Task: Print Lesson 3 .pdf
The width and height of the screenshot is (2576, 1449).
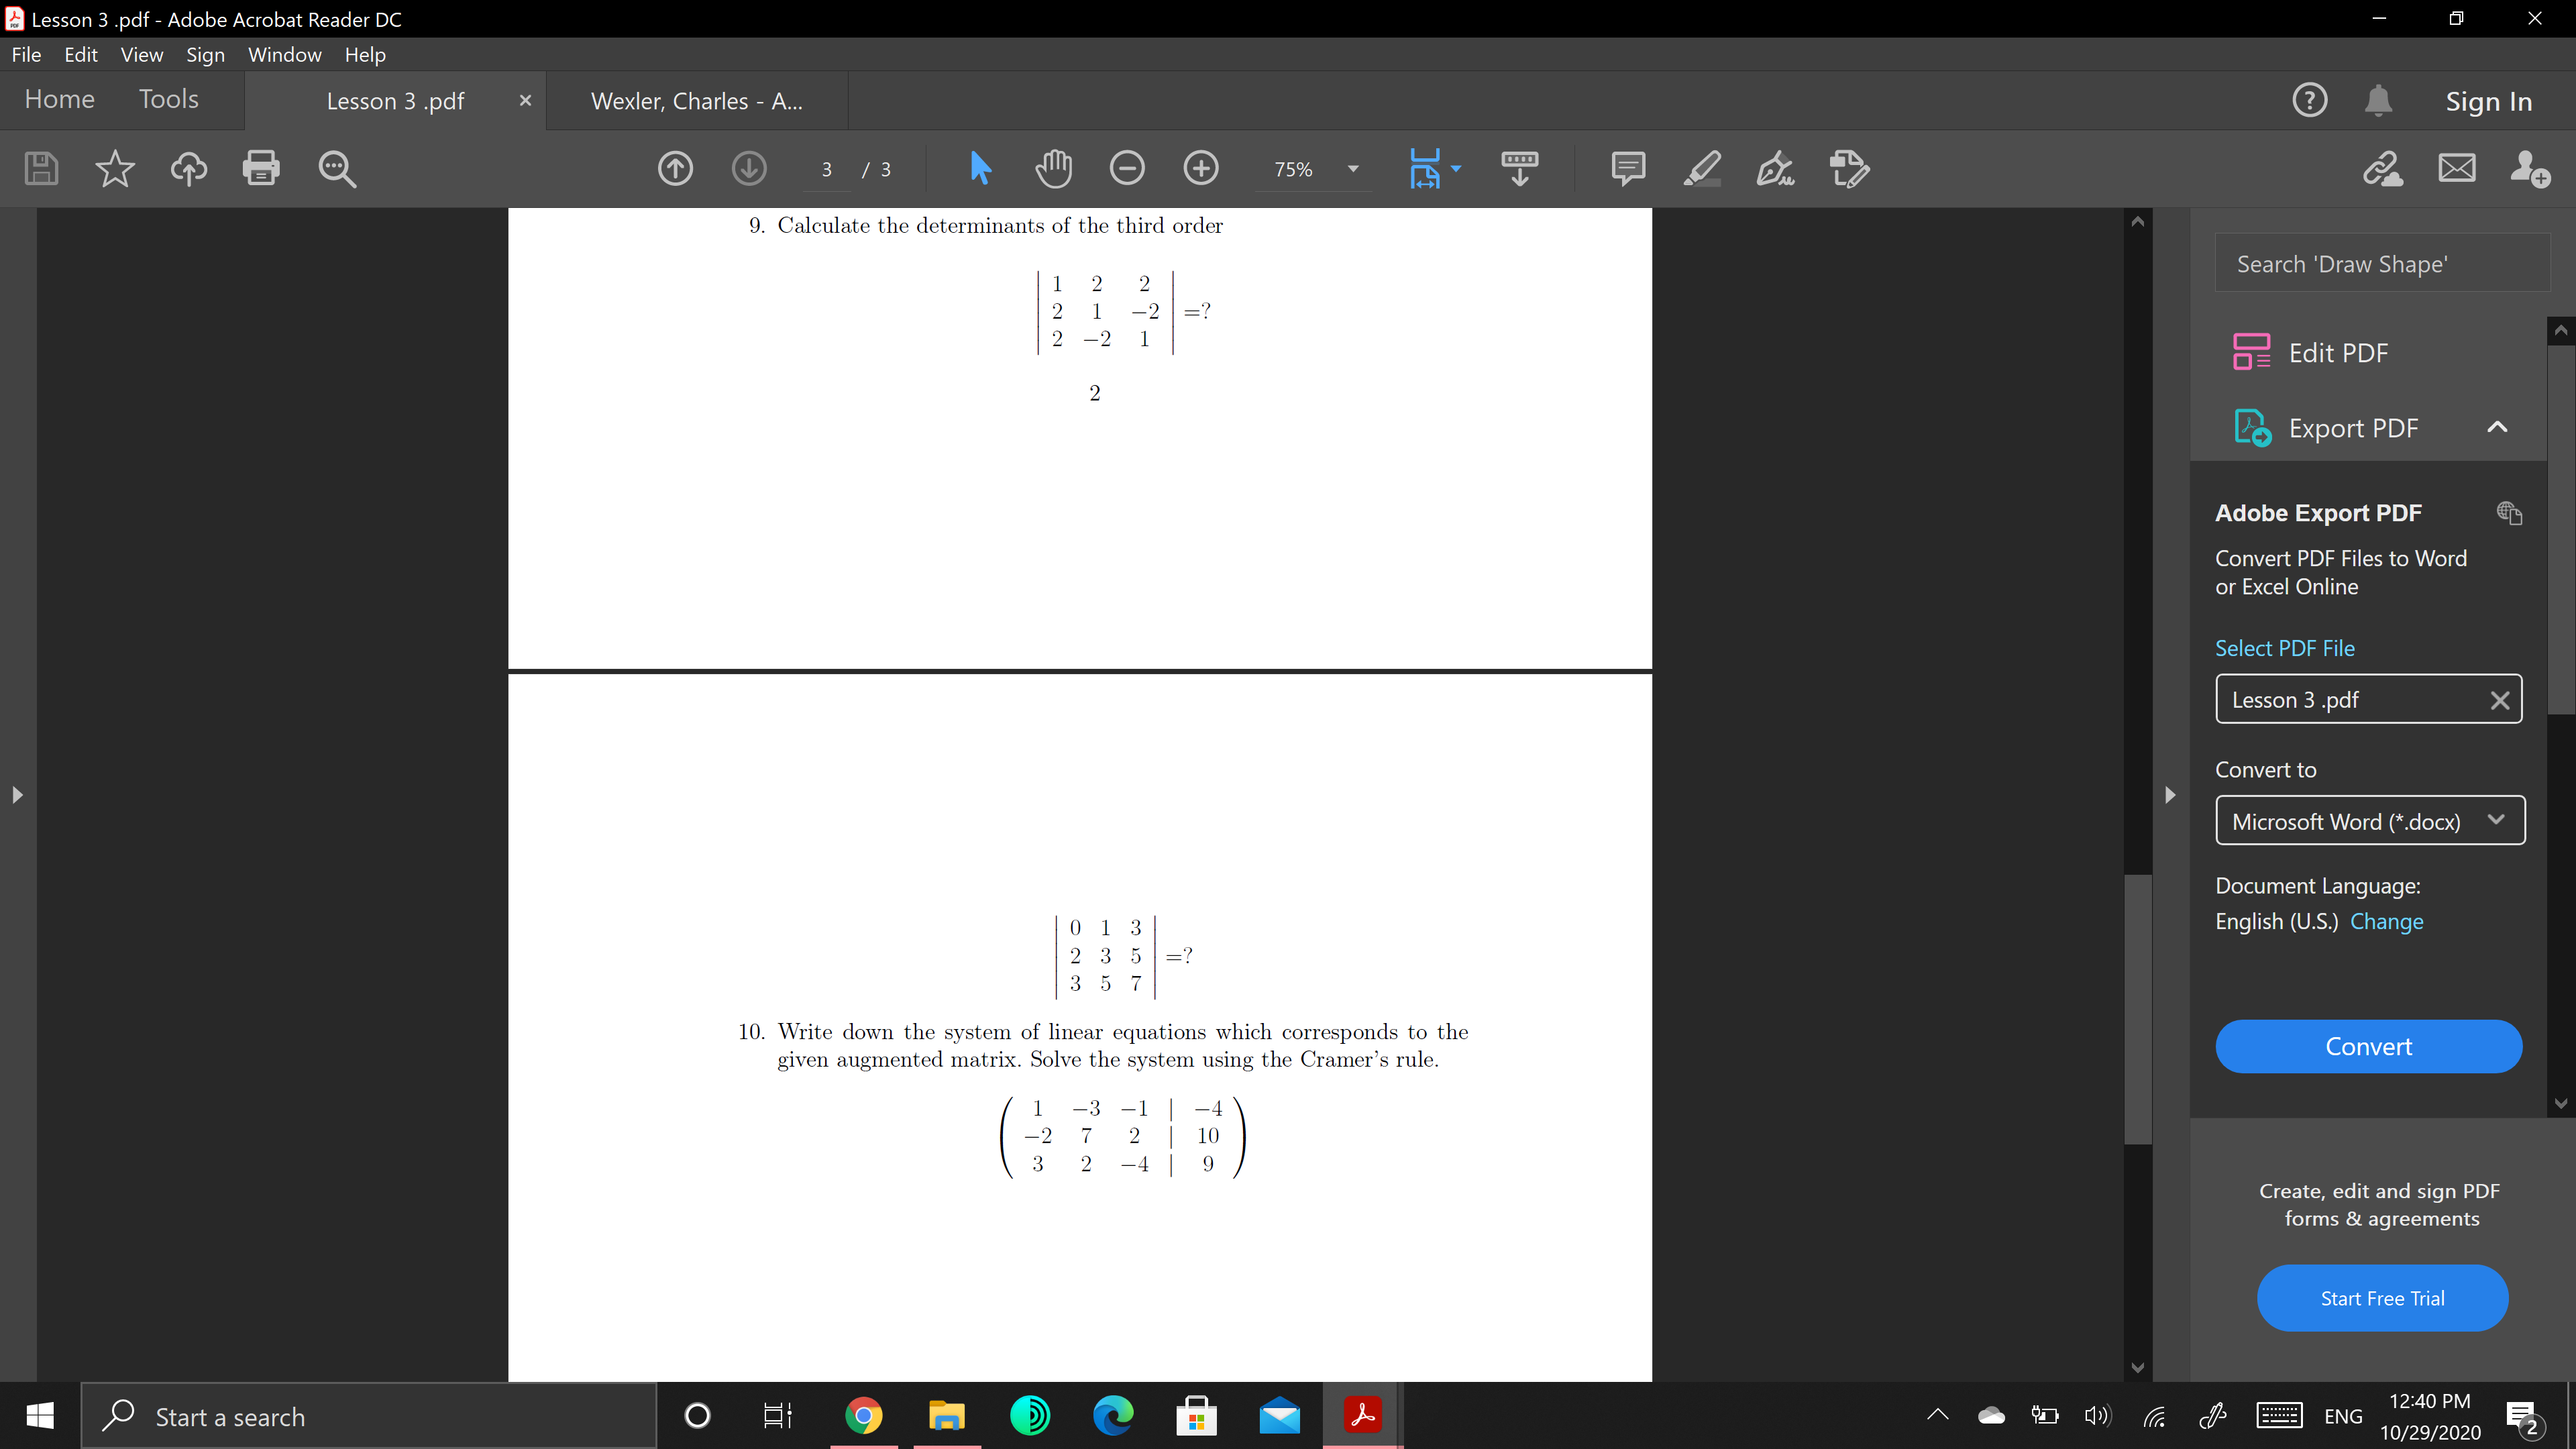Action: [x=261, y=168]
